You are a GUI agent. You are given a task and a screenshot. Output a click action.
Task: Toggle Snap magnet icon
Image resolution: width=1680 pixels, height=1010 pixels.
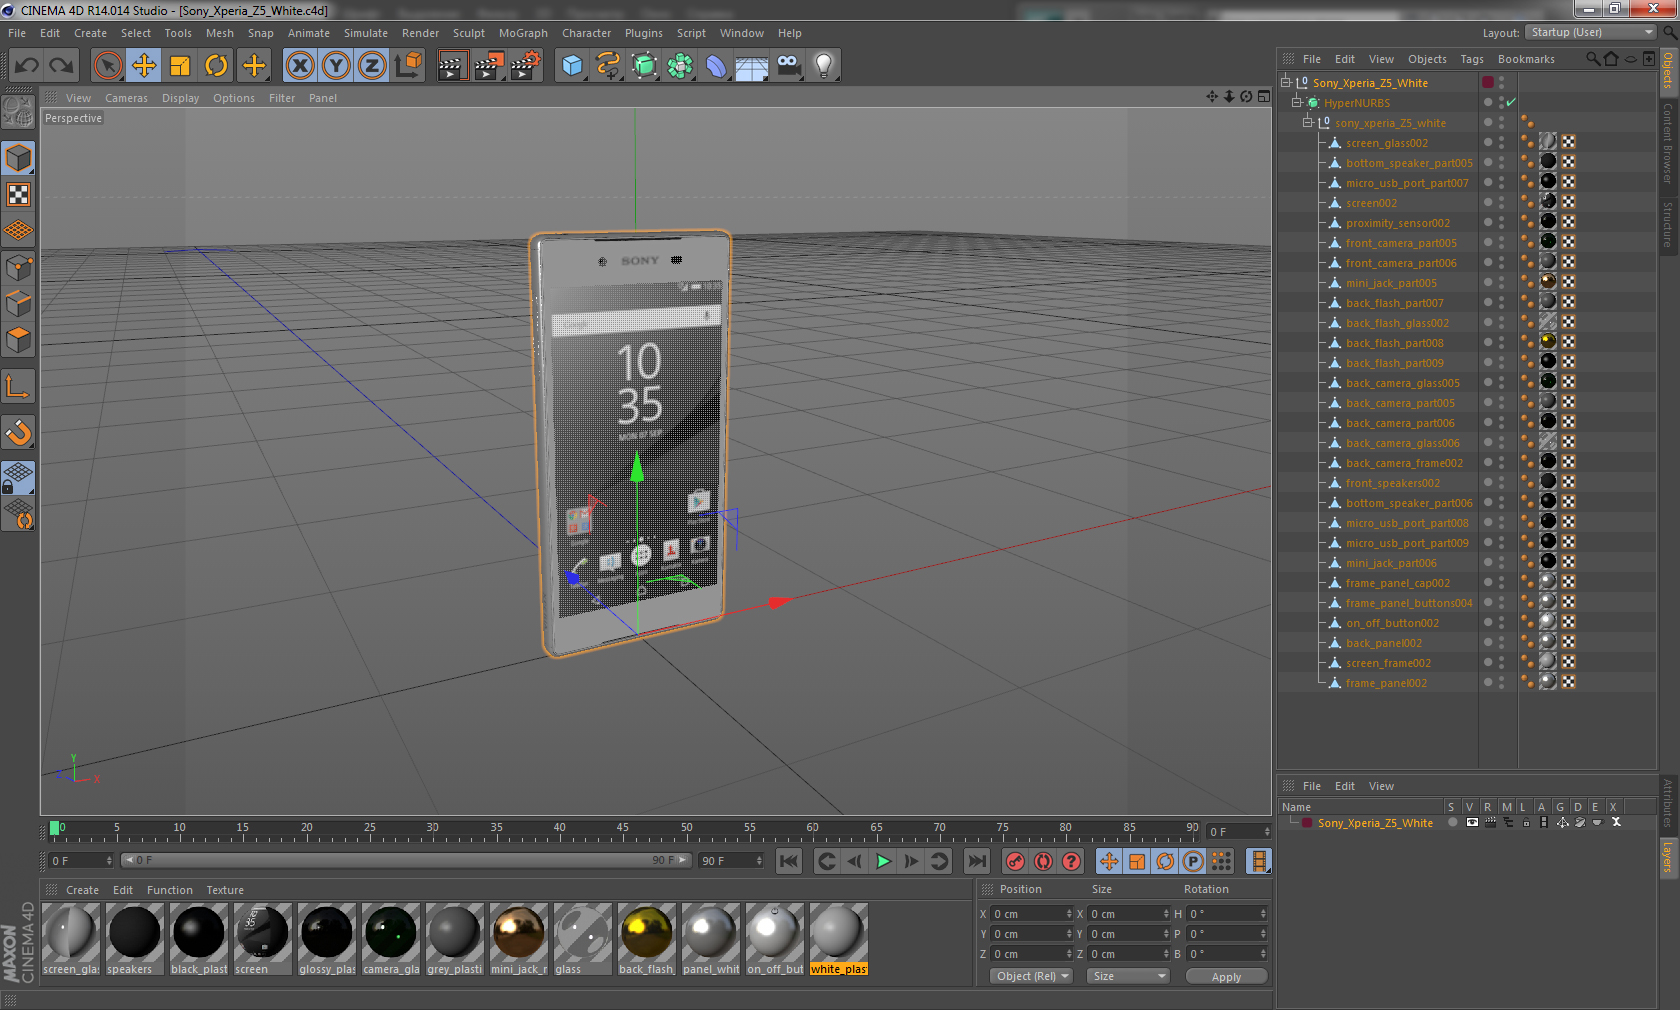(19, 433)
